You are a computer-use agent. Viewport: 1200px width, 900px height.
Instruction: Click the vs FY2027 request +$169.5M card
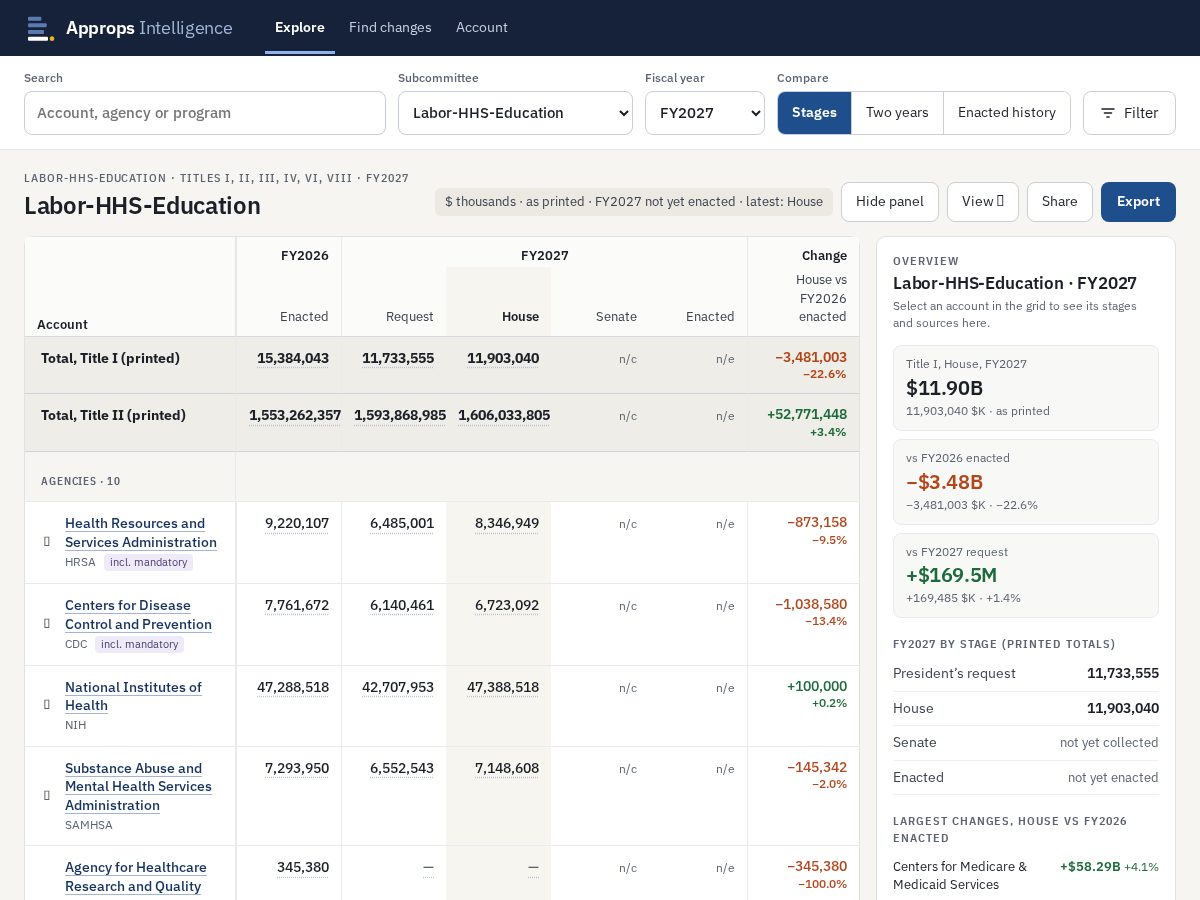point(1026,576)
